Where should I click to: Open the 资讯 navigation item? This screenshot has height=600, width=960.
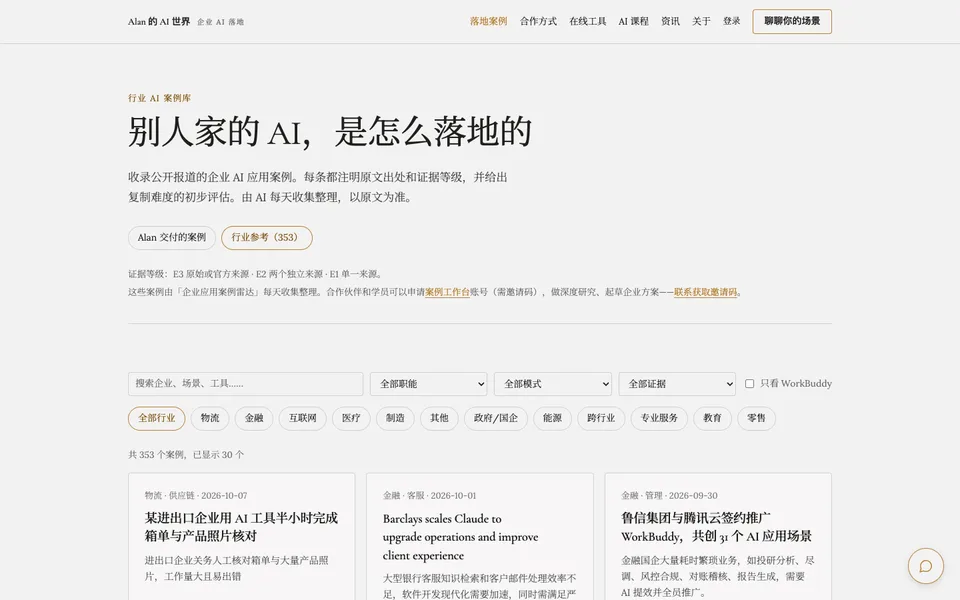pyautogui.click(x=670, y=21)
